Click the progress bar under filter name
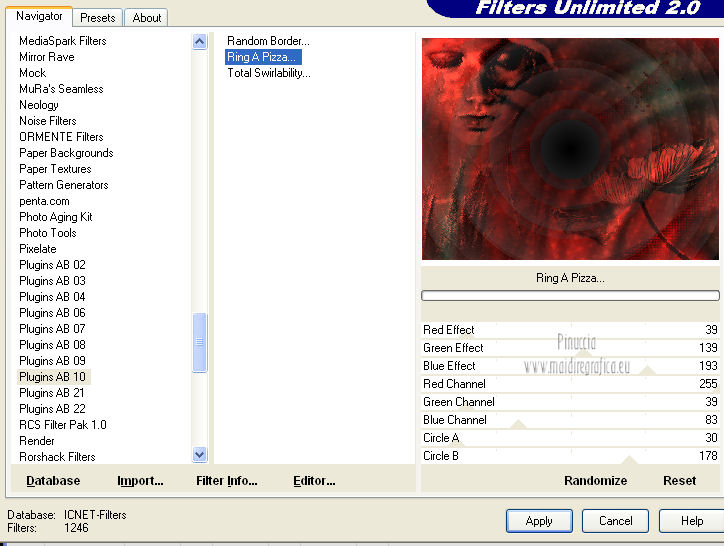 click(570, 296)
